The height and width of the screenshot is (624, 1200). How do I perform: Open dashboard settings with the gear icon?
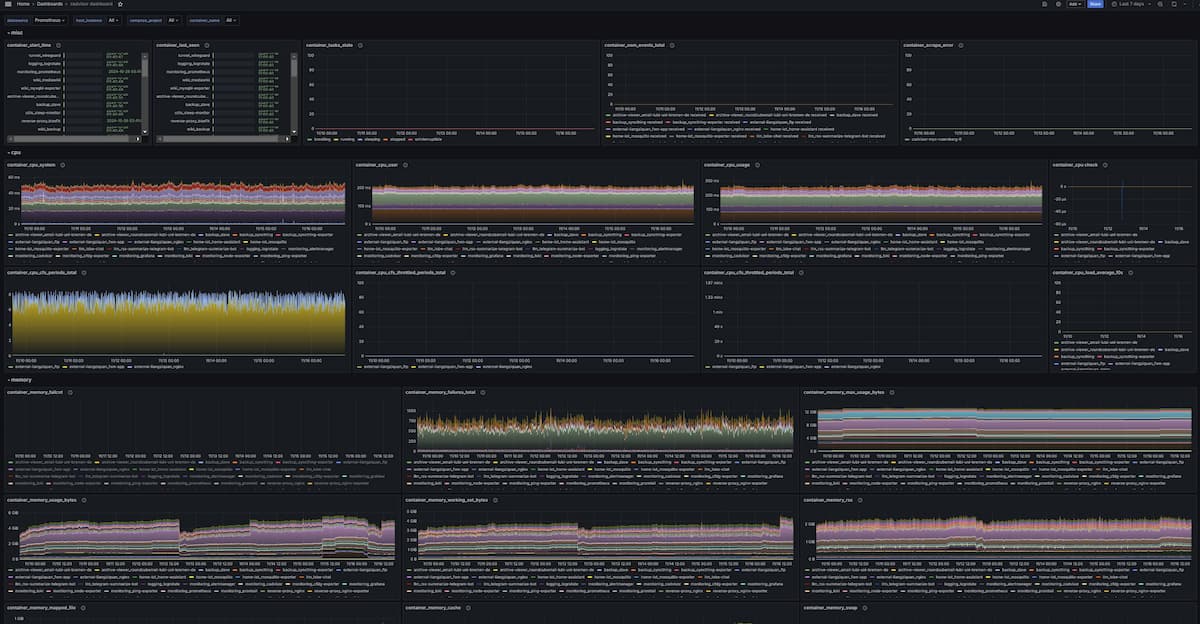(1058, 4)
